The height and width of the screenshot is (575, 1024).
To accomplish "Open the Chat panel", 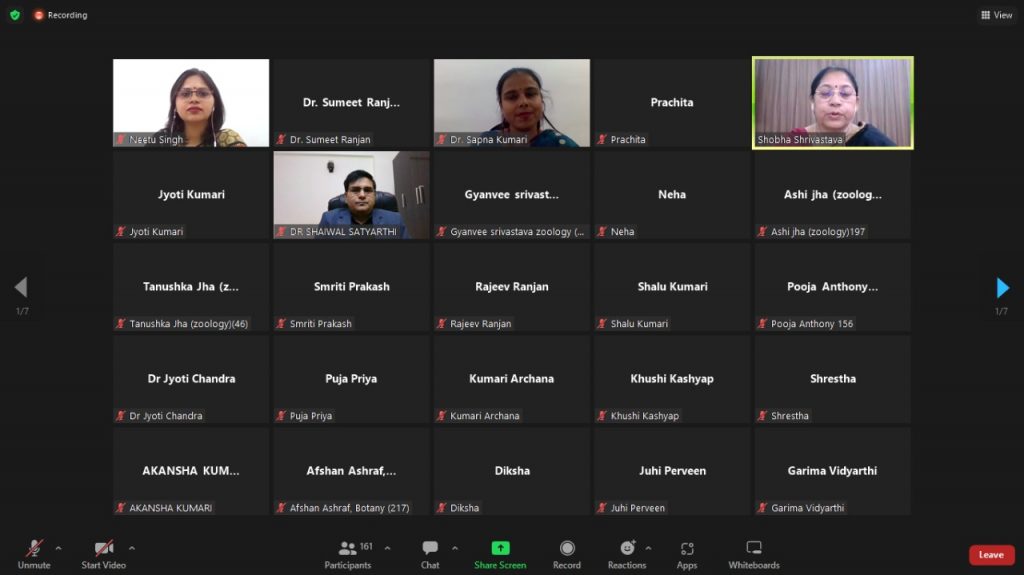I will point(430,554).
